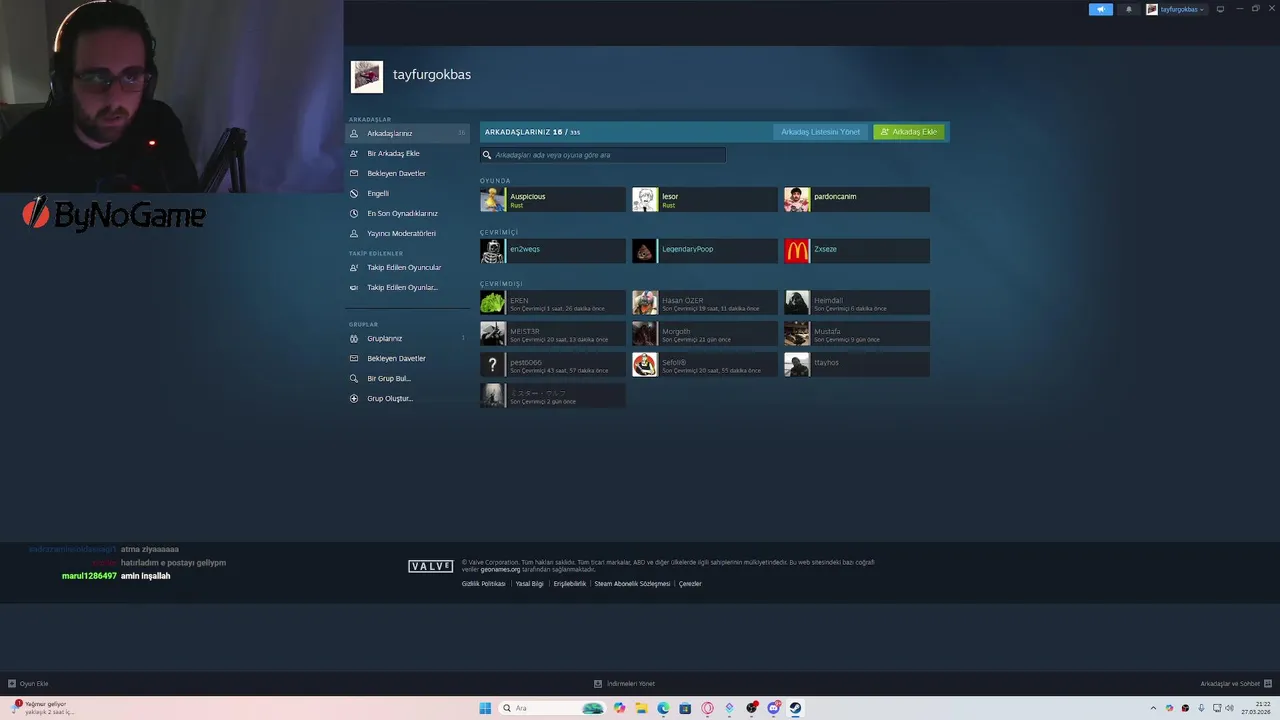Open Zxseze friend with McDonald's avatar

coord(857,251)
